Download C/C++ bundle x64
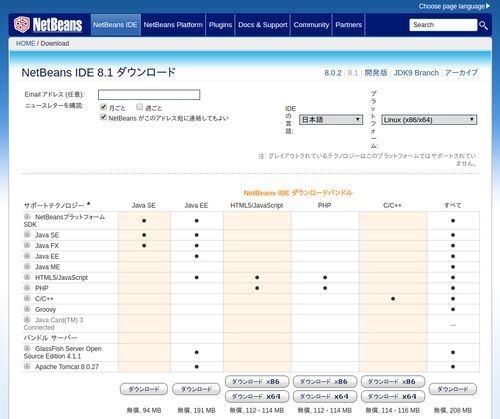 [393, 396]
